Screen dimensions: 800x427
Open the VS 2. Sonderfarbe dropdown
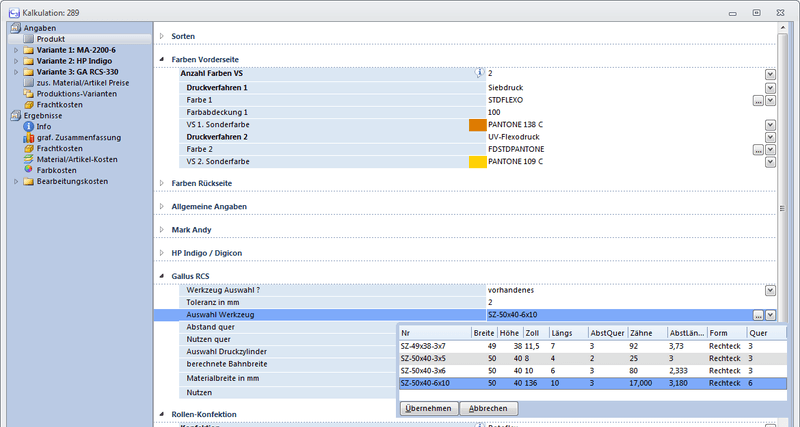[770, 162]
